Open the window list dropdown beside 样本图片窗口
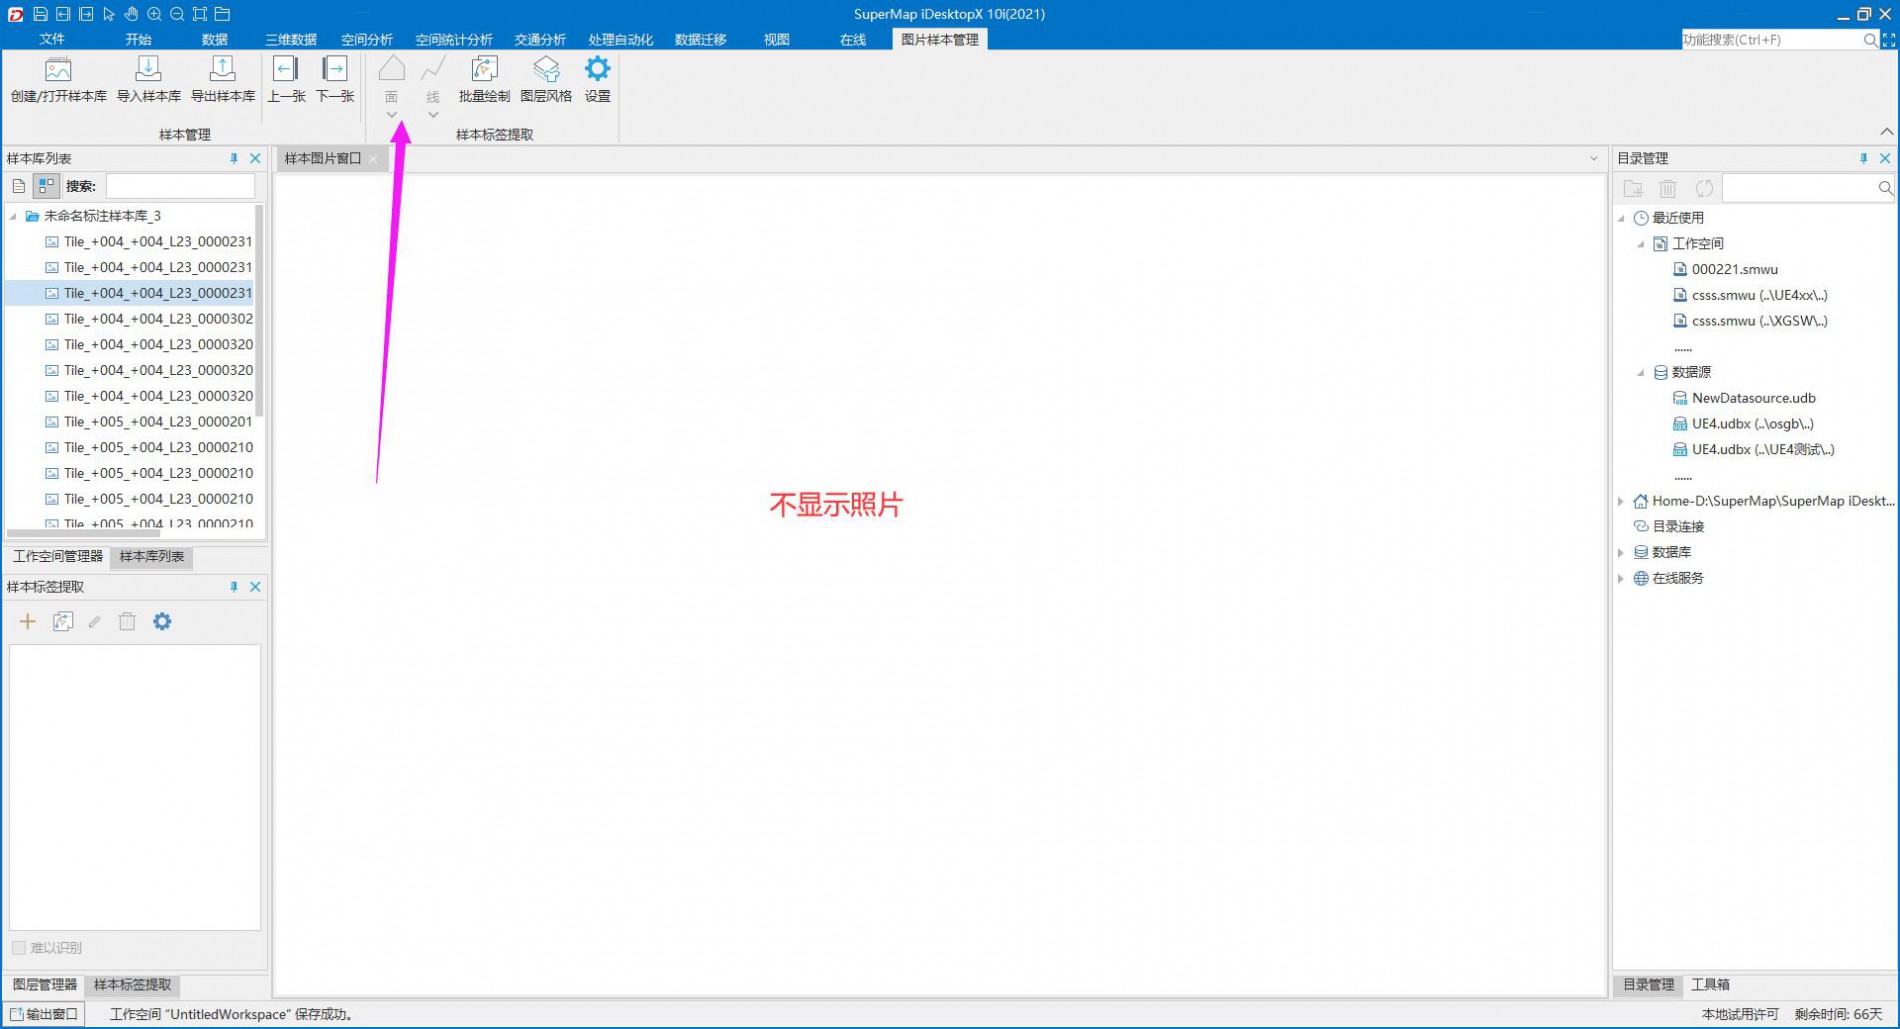 click(1594, 159)
